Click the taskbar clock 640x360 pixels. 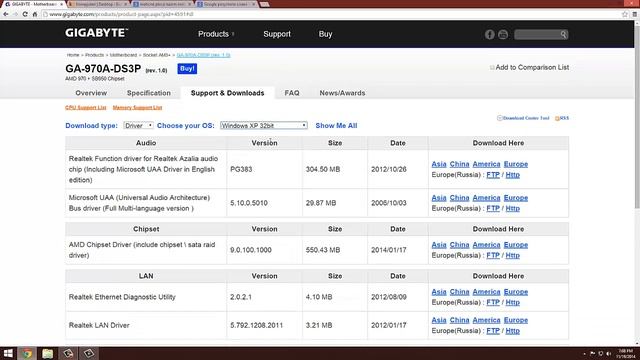[625, 353]
